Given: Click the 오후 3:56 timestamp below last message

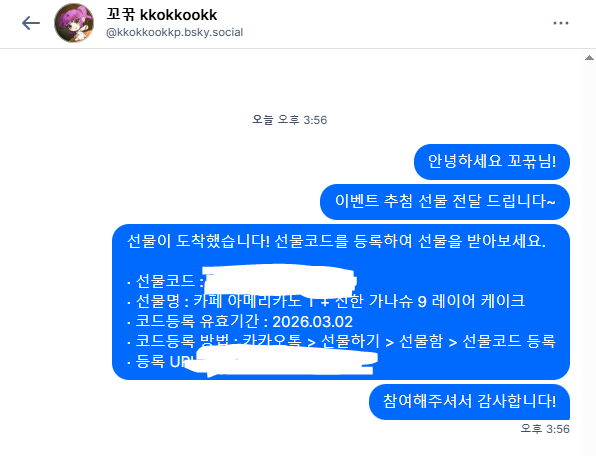Looking at the screenshot, I should click(545, 429).
